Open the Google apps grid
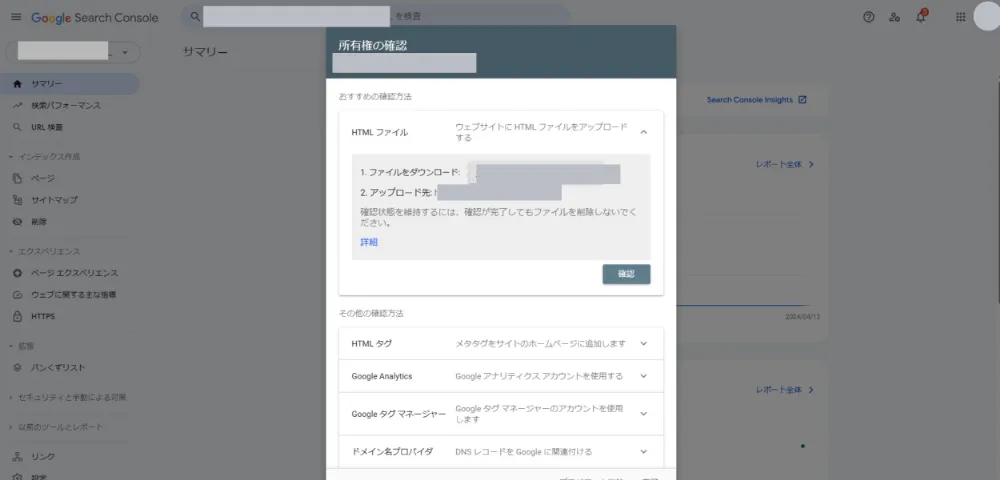 click(960, 17)
